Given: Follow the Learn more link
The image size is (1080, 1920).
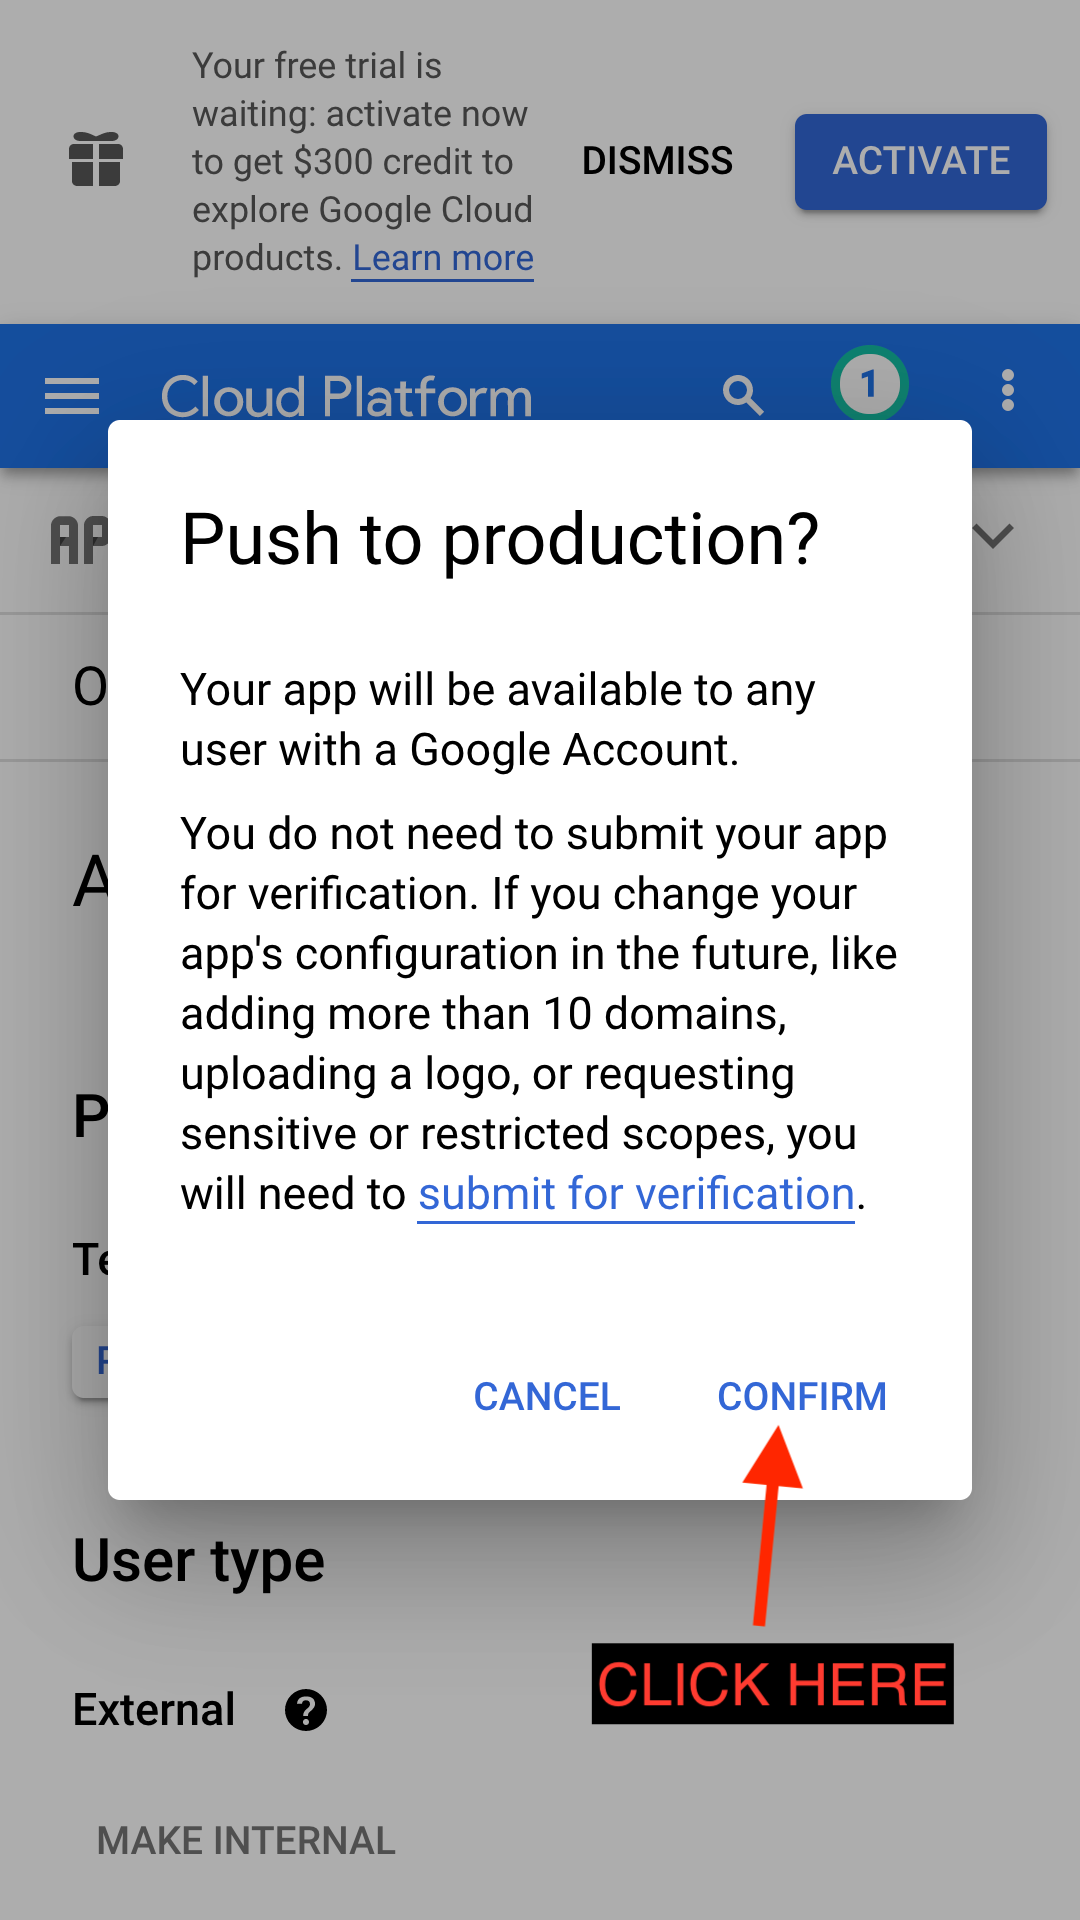Looking at the screenshot, I should pyautogui.click(x=443, y=258).
